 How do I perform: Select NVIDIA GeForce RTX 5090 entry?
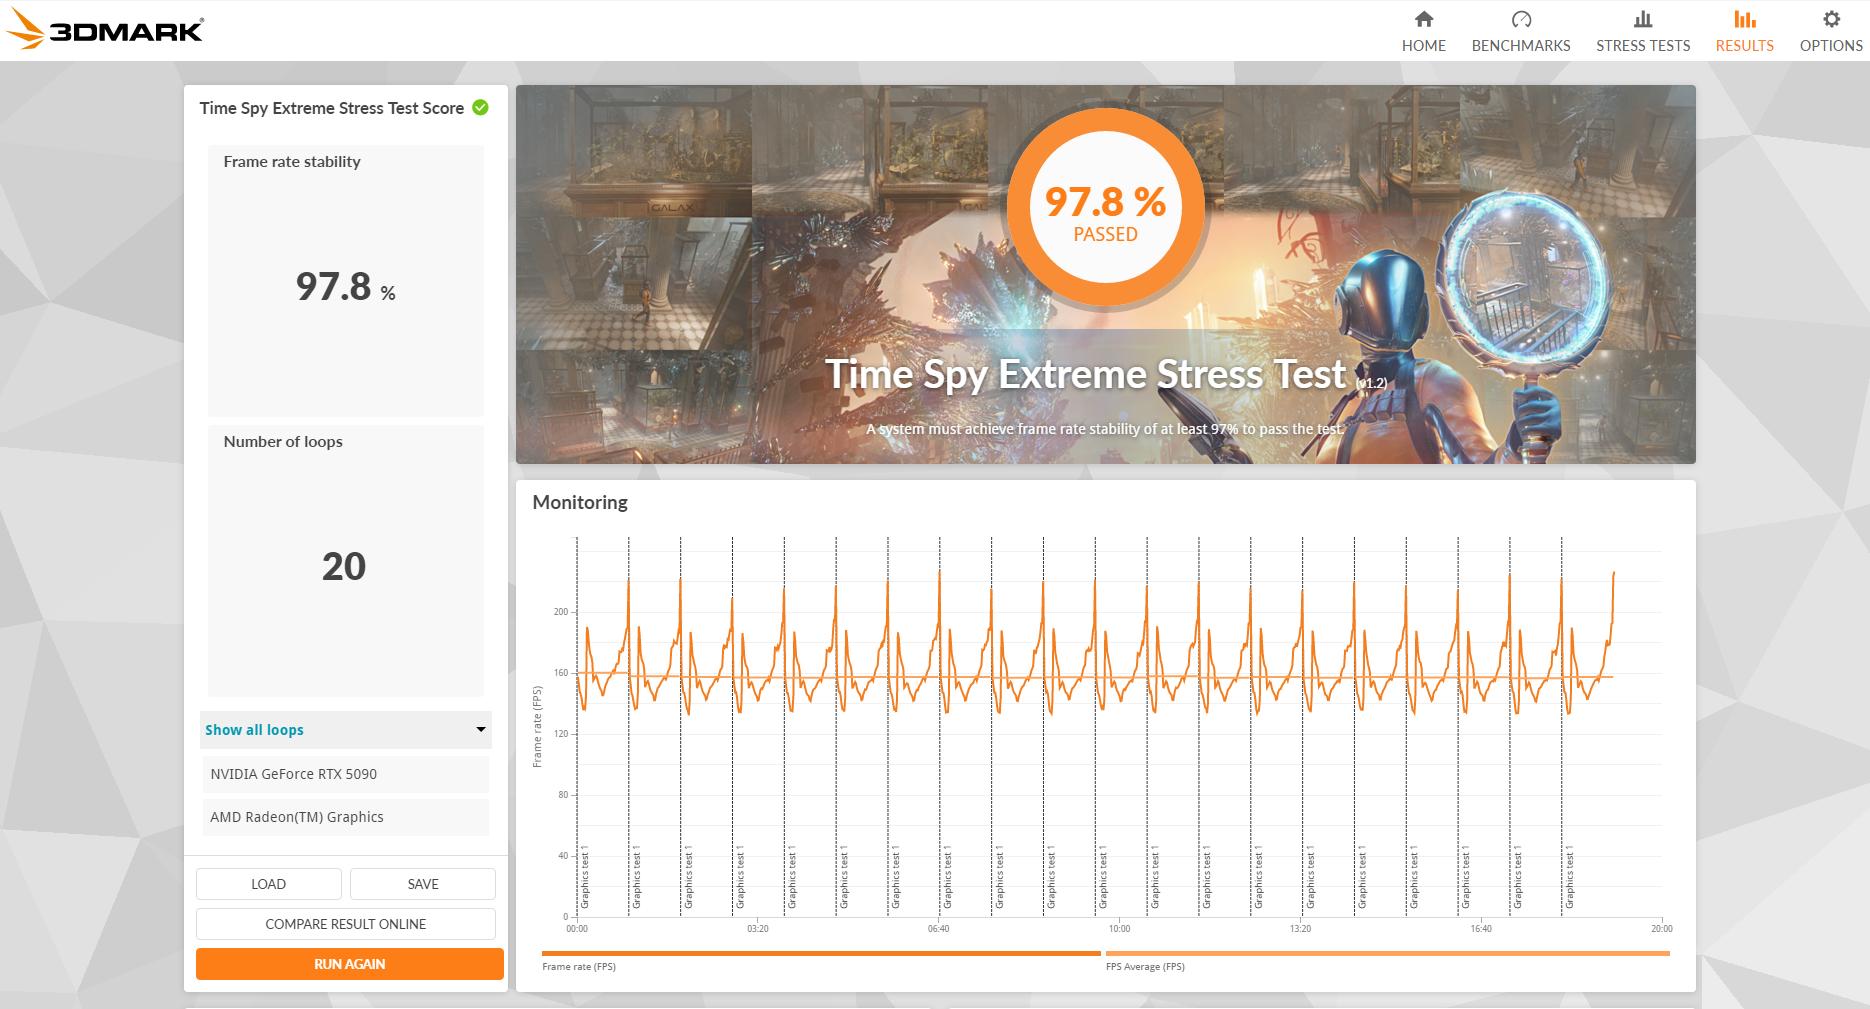(x=346, y=774)
